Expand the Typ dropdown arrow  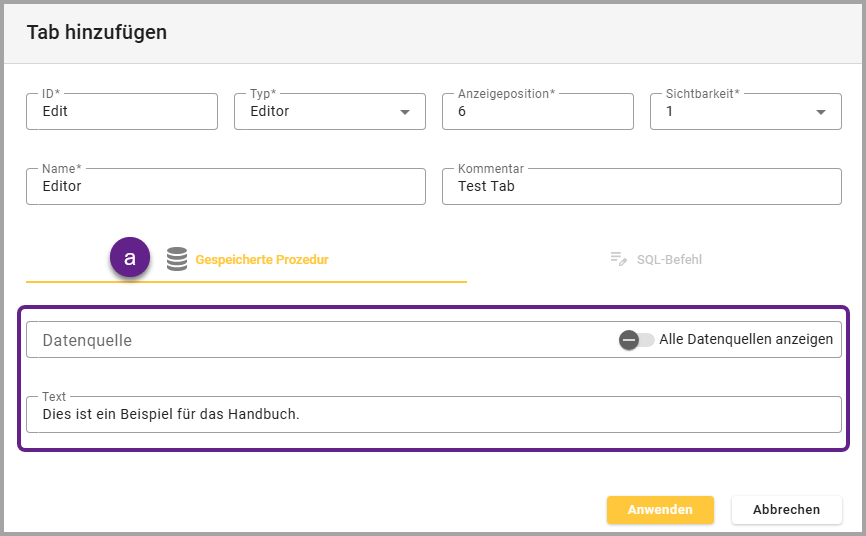click(405, 112)
